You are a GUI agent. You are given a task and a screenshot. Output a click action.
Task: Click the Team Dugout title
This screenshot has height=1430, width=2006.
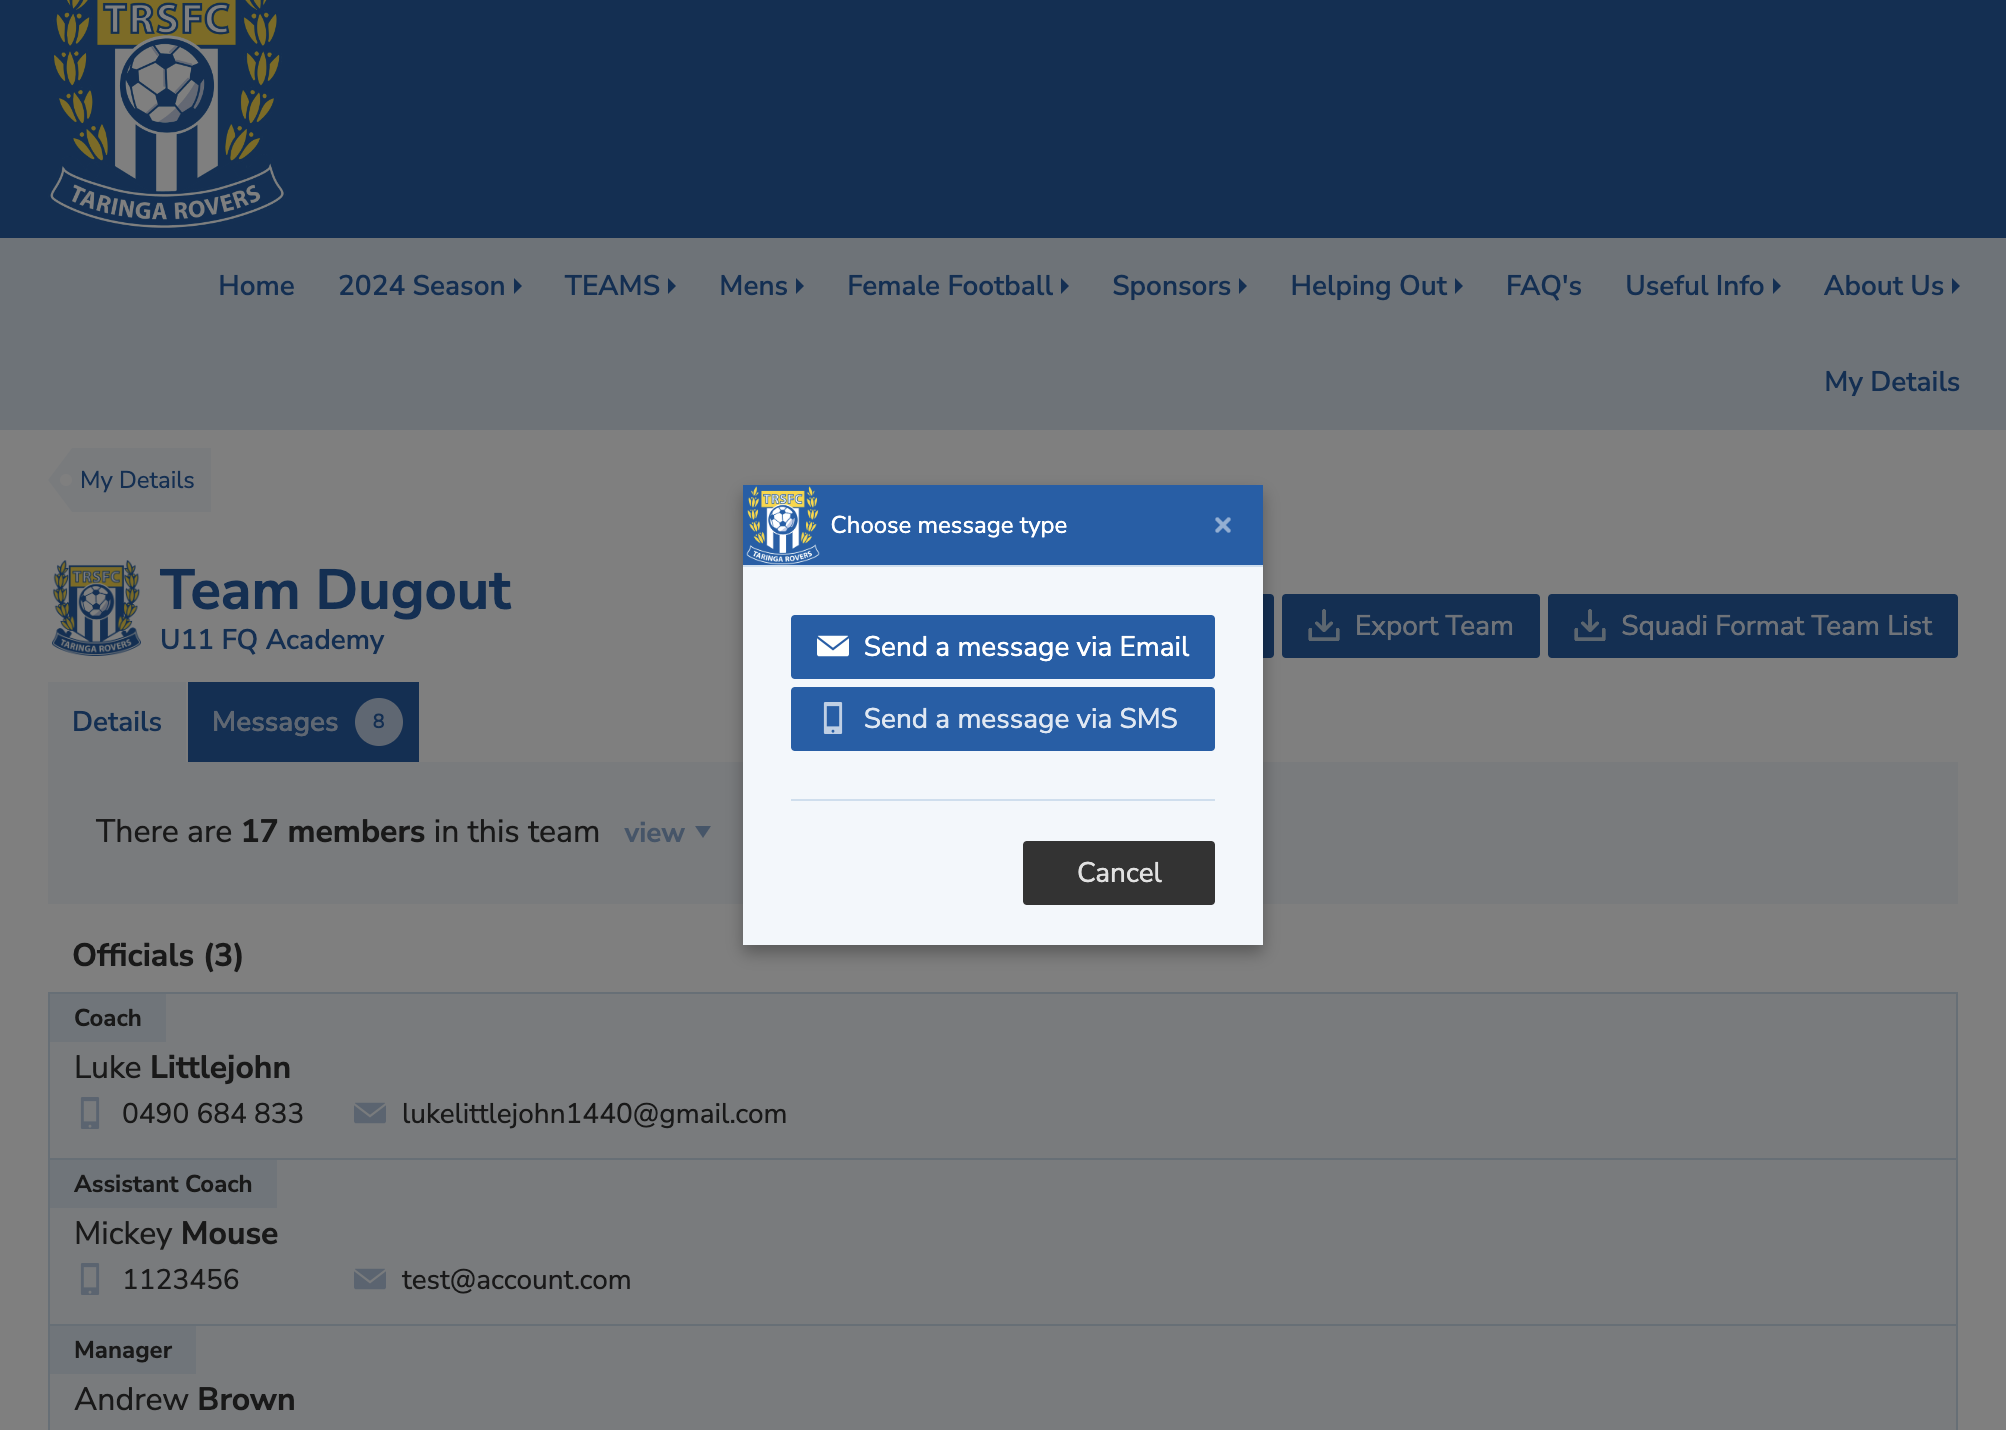[335, 590]
